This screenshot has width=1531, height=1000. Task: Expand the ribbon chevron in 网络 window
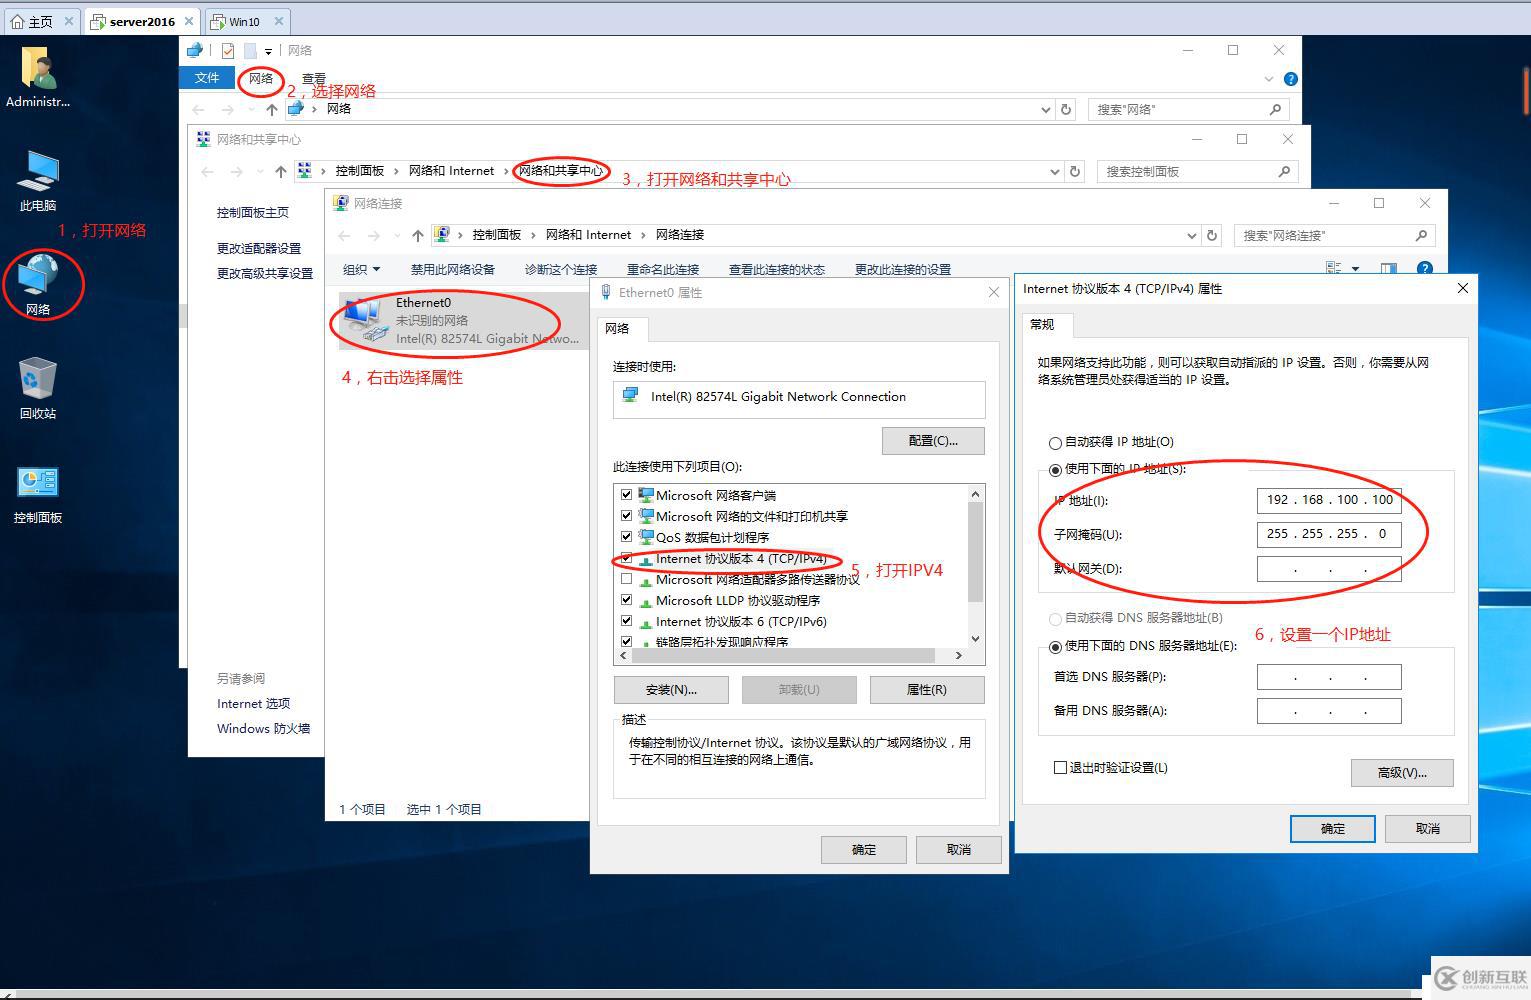click(x=1268, y=79)
